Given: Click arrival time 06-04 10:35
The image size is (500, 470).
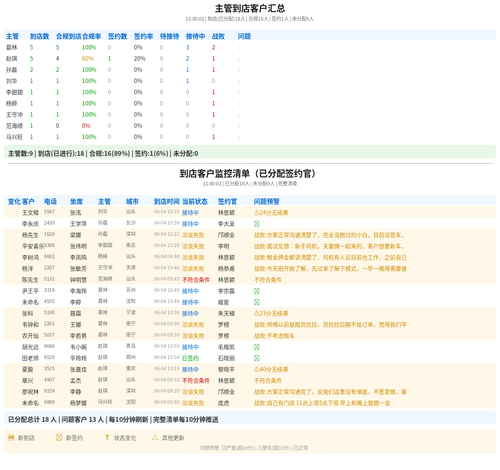Looking at the screenshot, I should pos(167,212).
